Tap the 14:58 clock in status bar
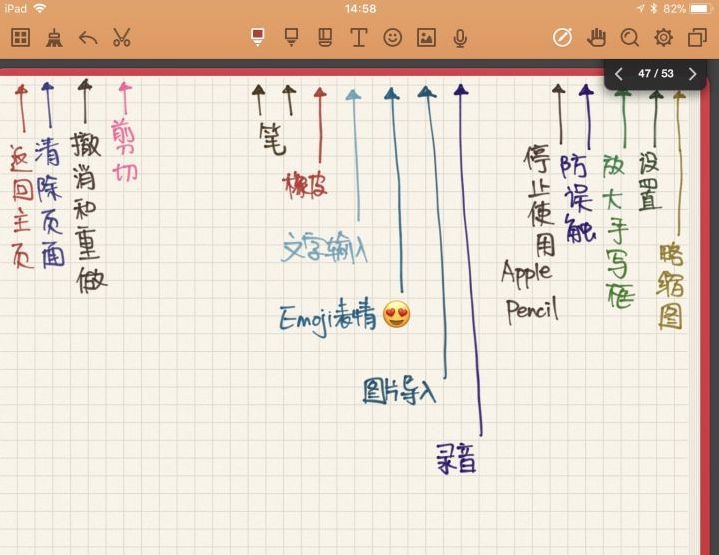The height and width of the screenshot is (555, 719). (360, 9)
